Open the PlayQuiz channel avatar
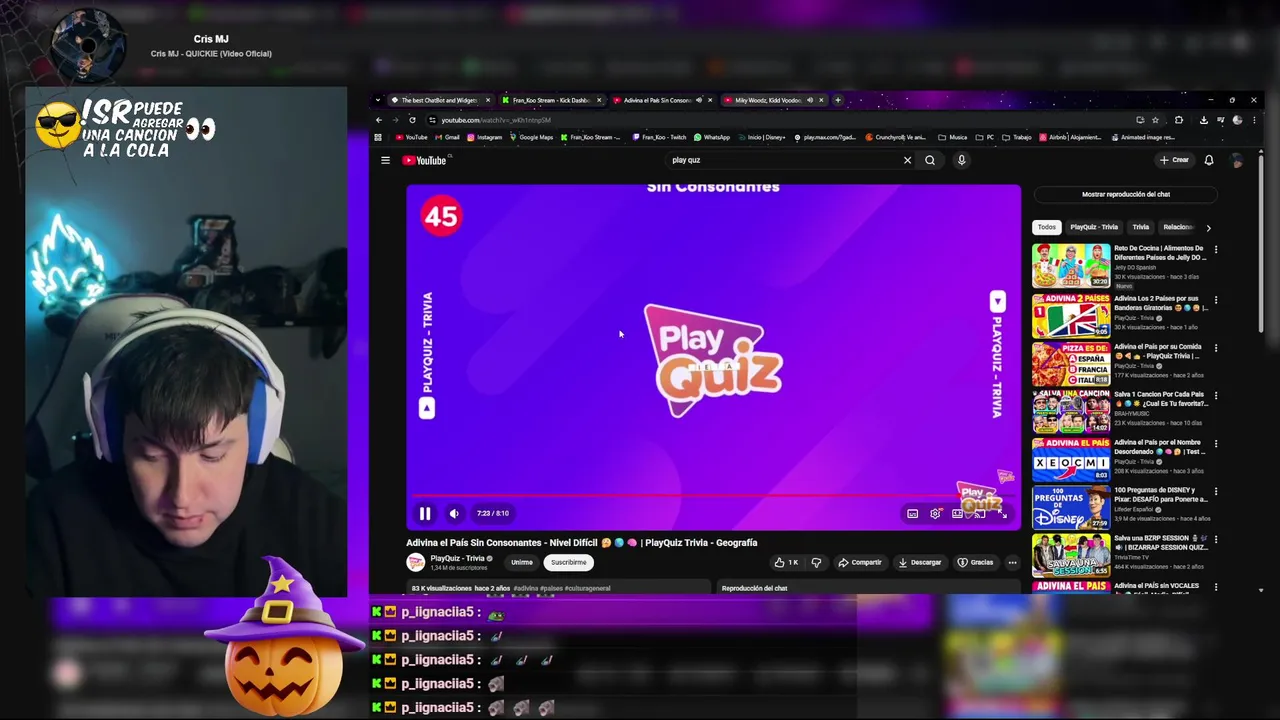 tap(415, 562)
